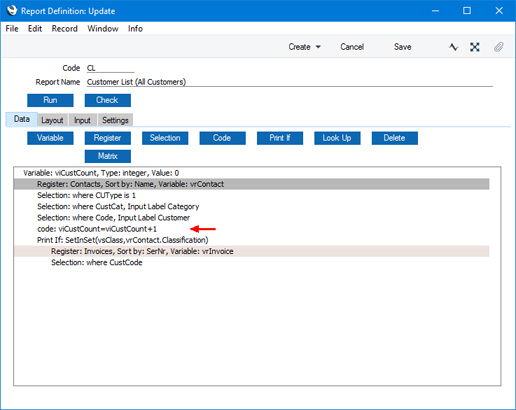Click the Check button
Screen dimensions: 516x410
(x=108, y=100)
